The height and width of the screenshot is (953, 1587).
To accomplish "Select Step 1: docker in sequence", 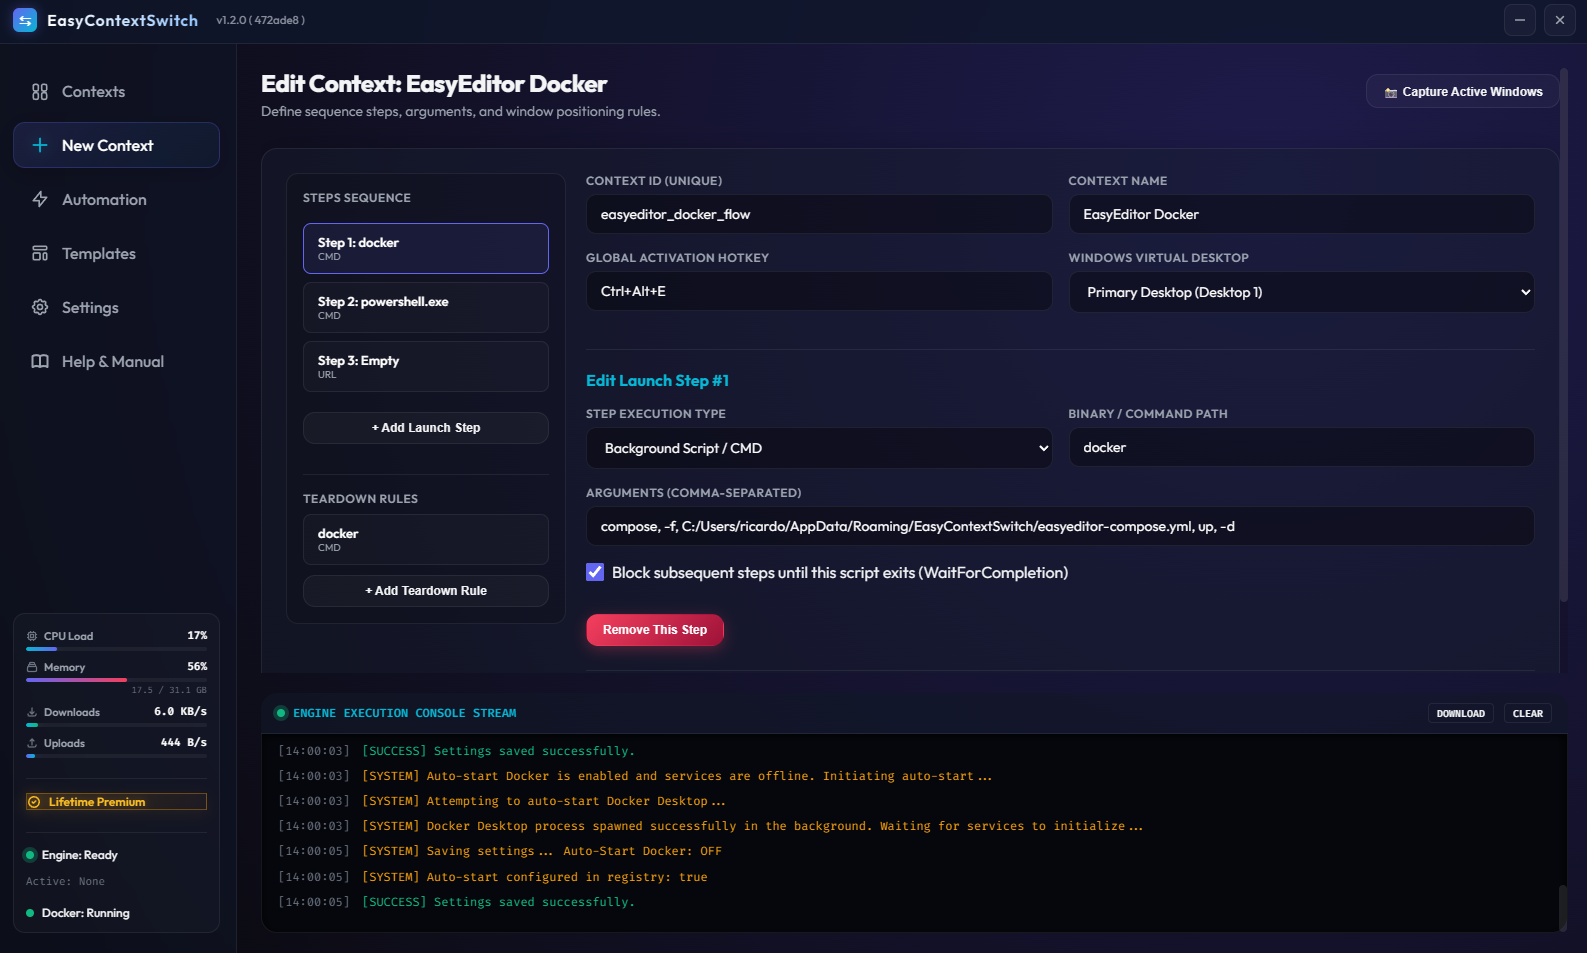I will 426,248.
